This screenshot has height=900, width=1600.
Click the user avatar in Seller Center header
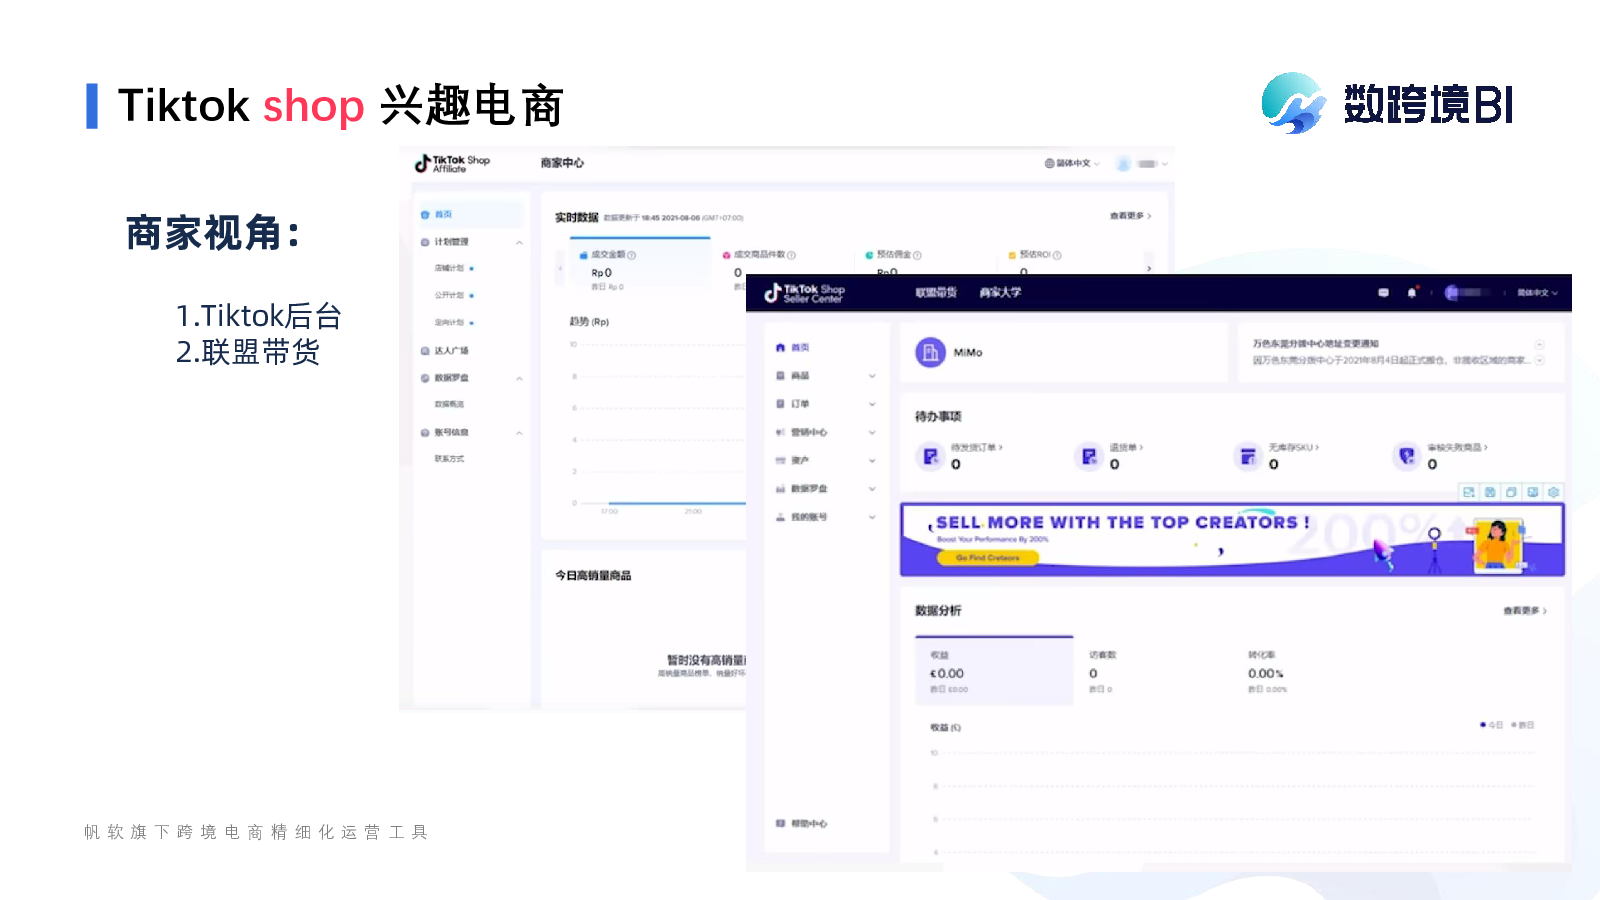tap(1452, 293)
